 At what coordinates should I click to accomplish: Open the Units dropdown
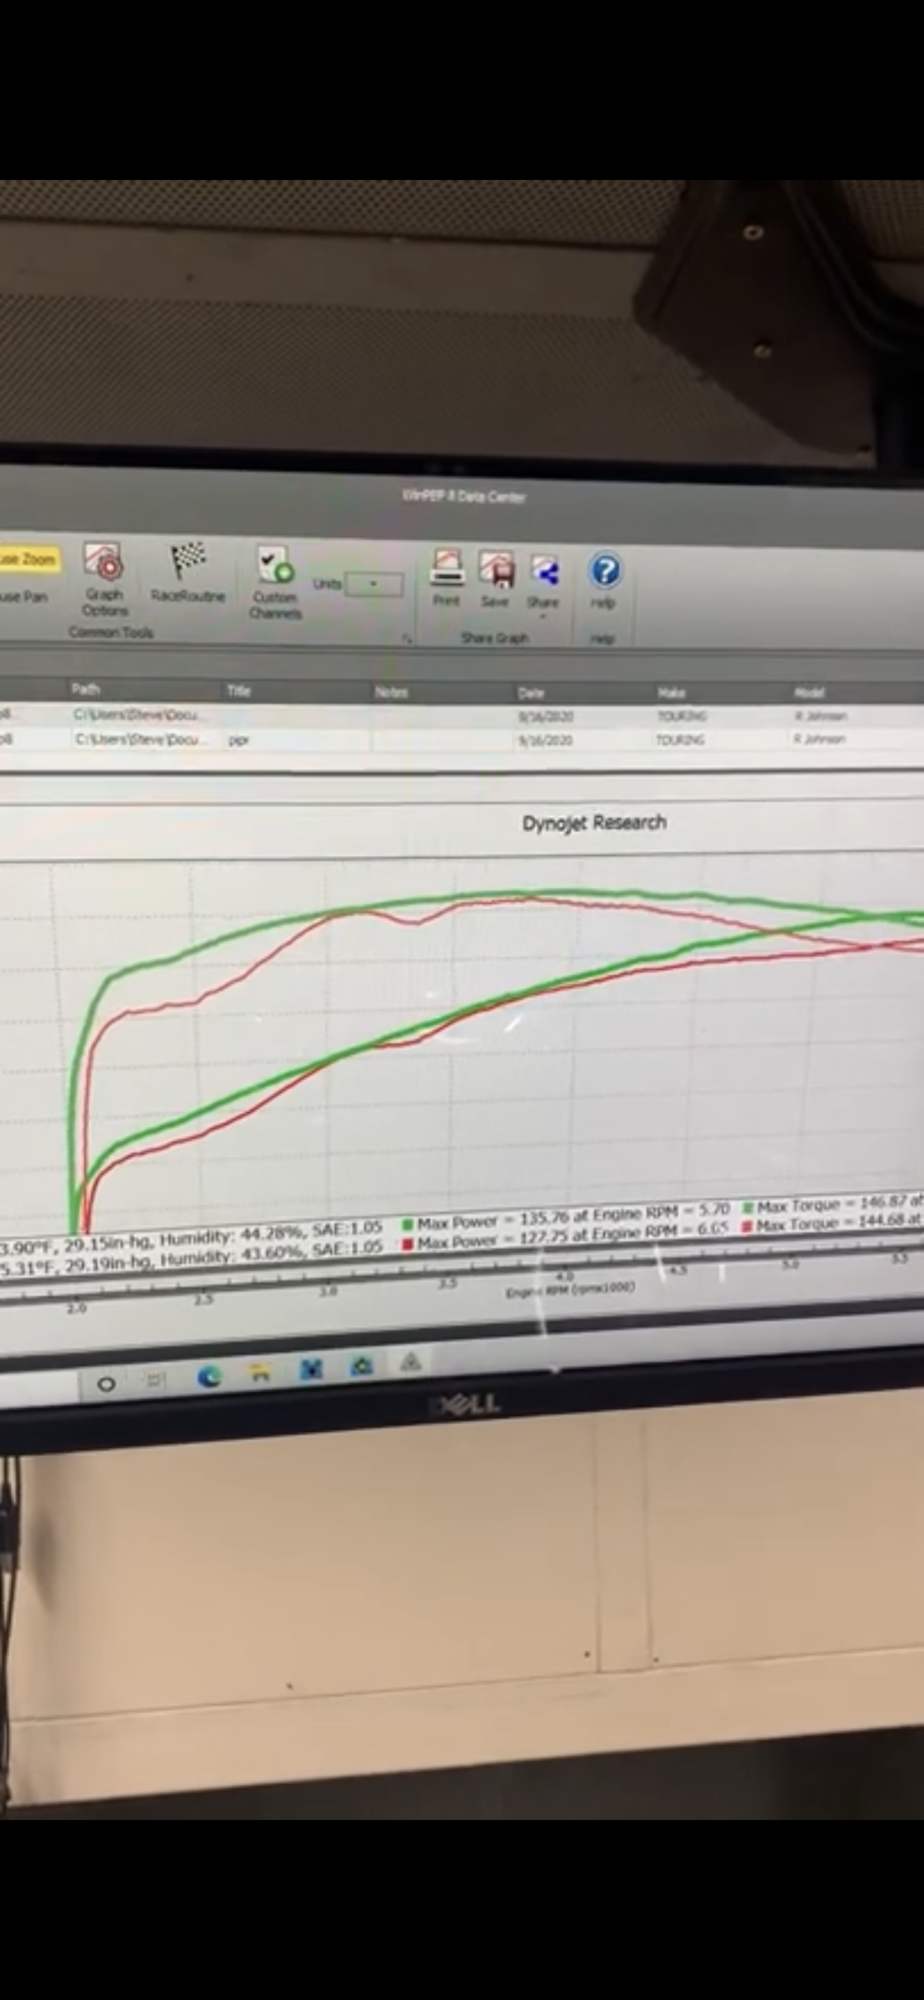tap(373, 584)
